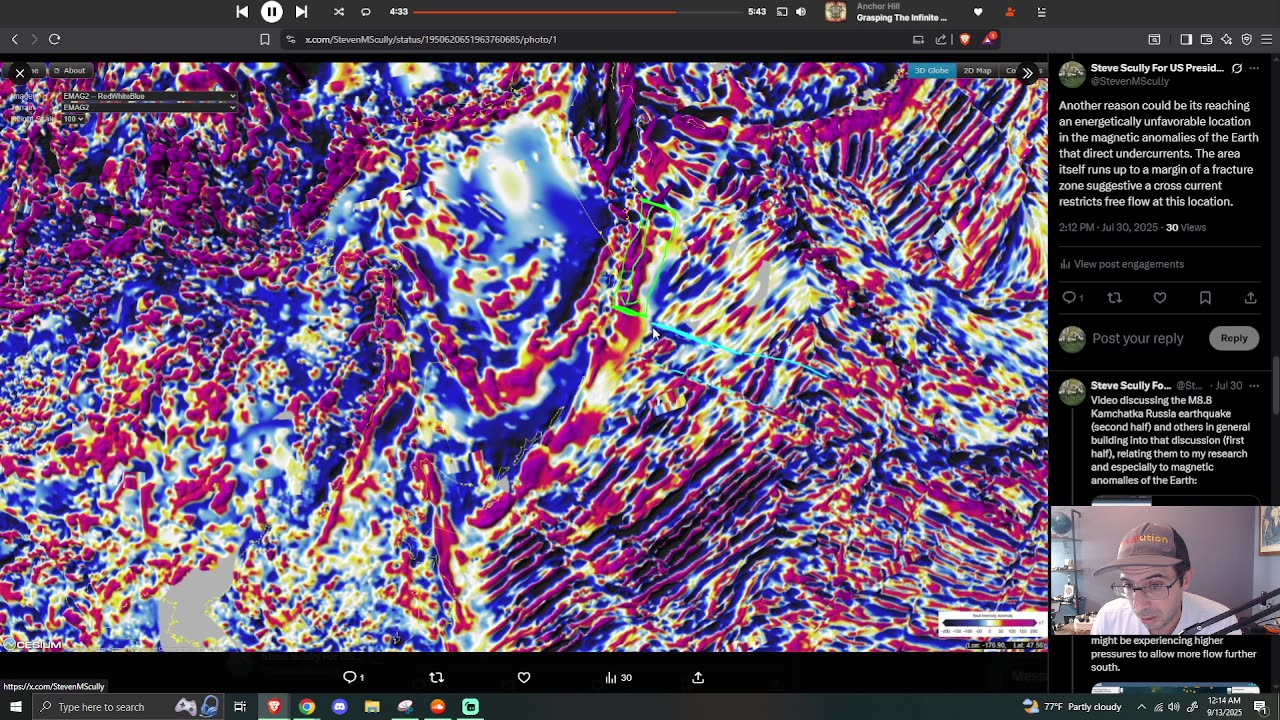
Task: Open Discord from taskbar
Action: pyautogui.click(x=340, y=707)
